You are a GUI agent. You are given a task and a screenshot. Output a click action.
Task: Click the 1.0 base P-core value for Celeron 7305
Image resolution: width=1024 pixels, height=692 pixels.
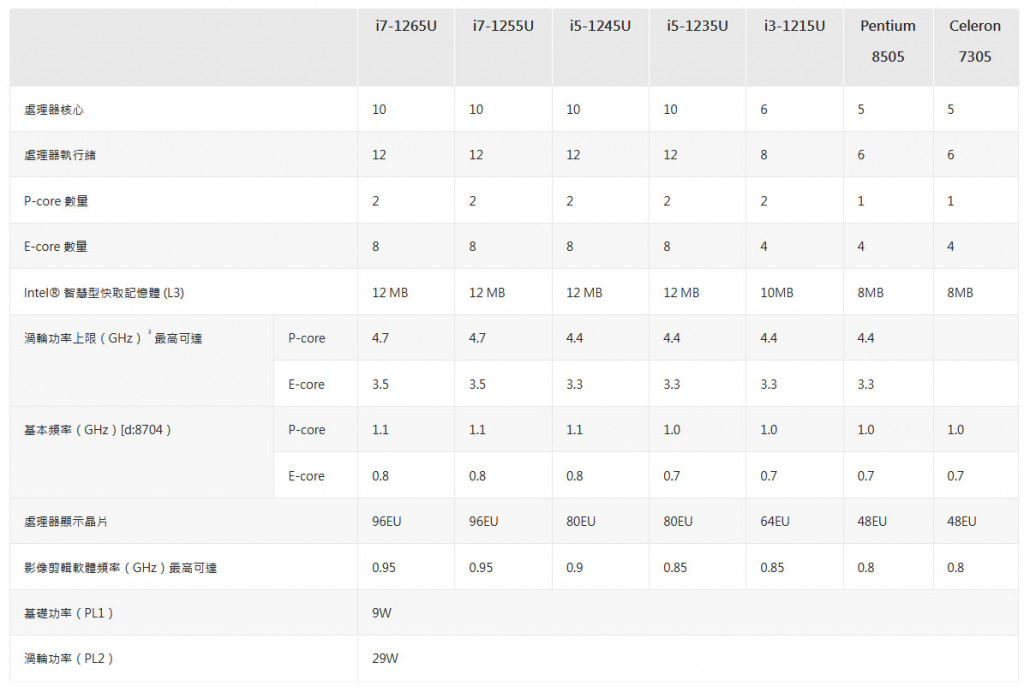[955, 430]
